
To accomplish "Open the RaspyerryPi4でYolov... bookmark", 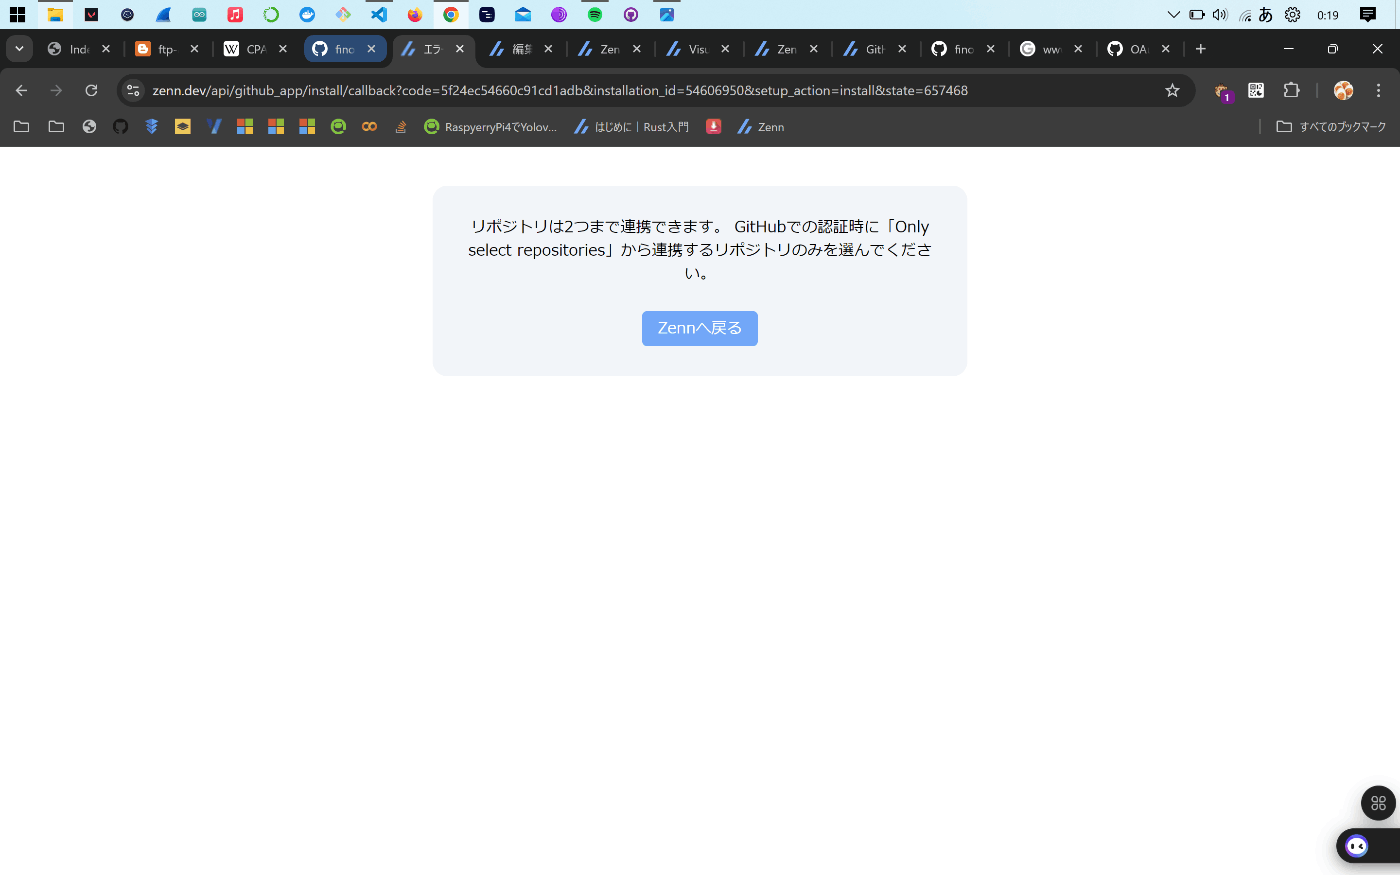I will click(x=490, y=127).
